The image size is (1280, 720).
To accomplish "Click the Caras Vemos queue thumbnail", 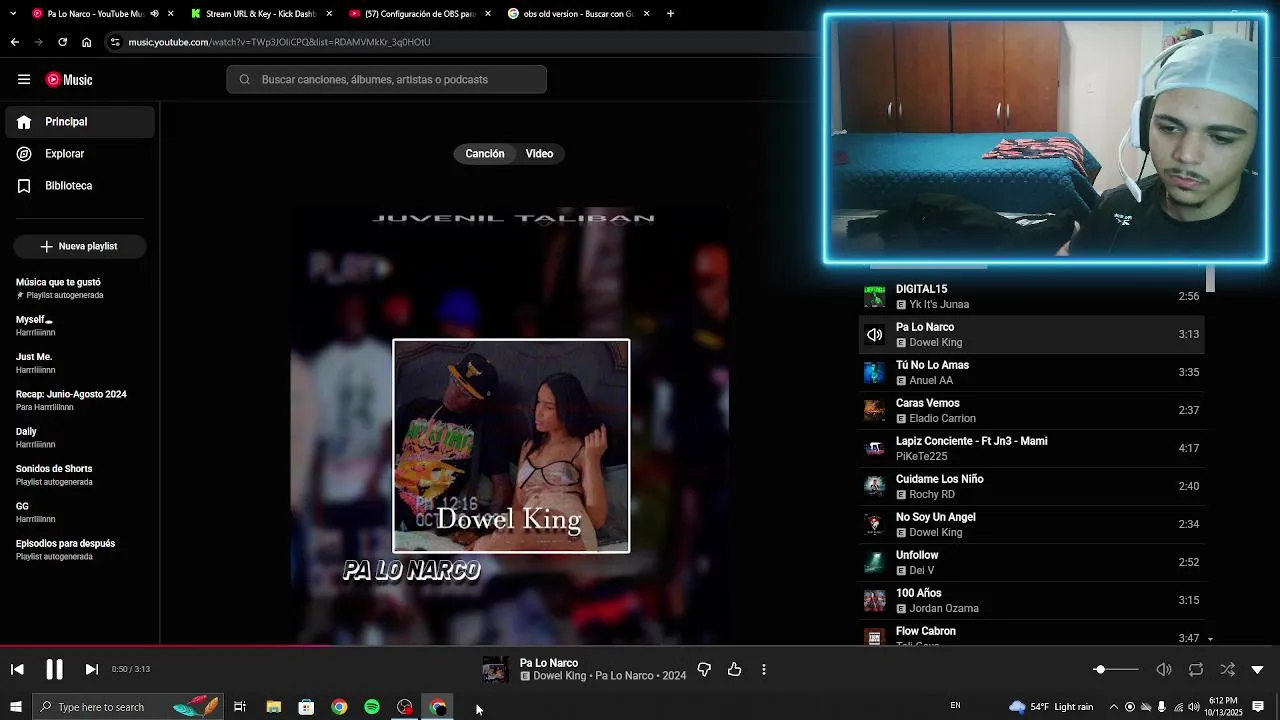I will click(x=874, y=410).
